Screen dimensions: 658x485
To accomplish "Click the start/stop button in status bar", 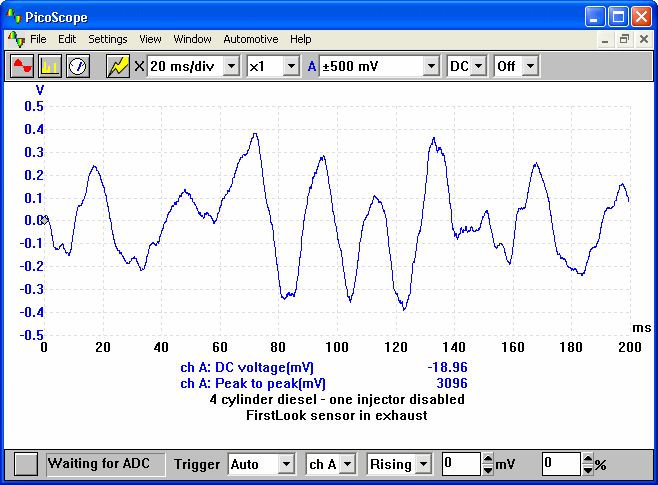I will pyautogui.click(x=26, y=464).
